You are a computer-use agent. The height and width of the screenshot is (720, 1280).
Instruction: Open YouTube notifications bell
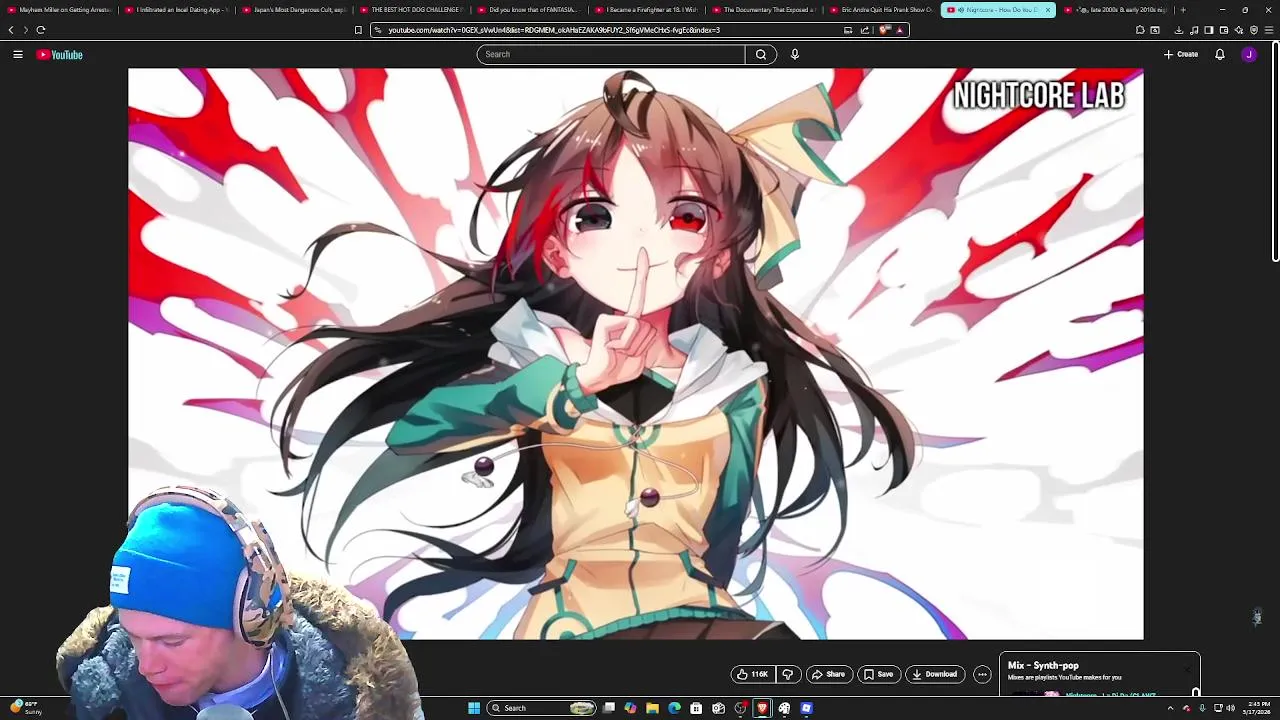tap(1220, 54)
